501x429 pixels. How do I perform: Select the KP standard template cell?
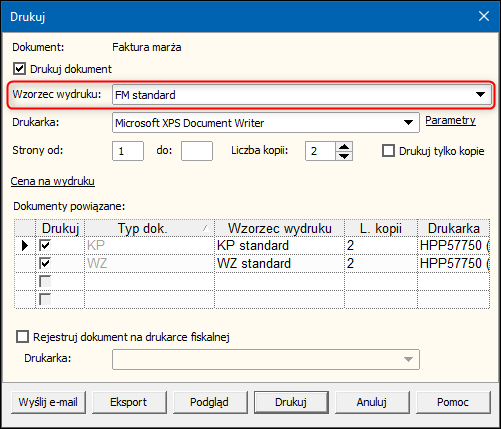pos(279,246)
